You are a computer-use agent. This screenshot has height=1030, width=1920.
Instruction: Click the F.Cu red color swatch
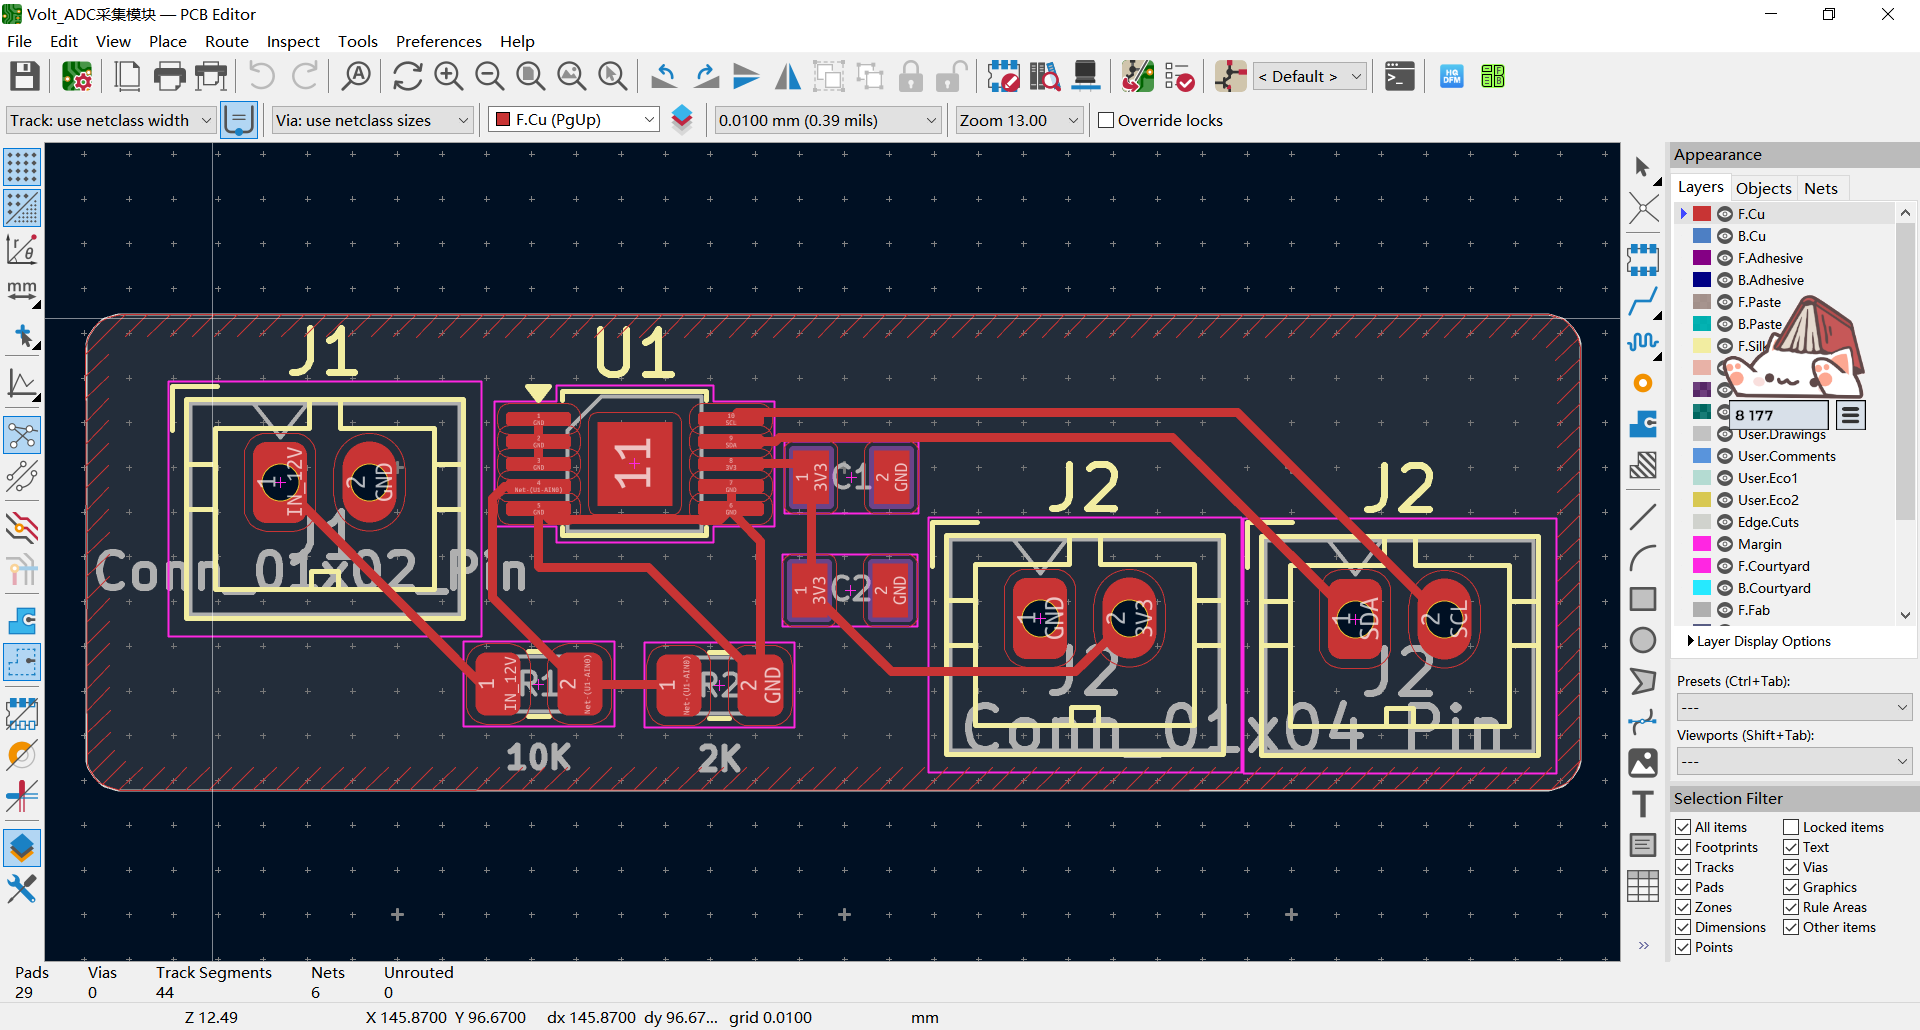[x=1702, y=214]
